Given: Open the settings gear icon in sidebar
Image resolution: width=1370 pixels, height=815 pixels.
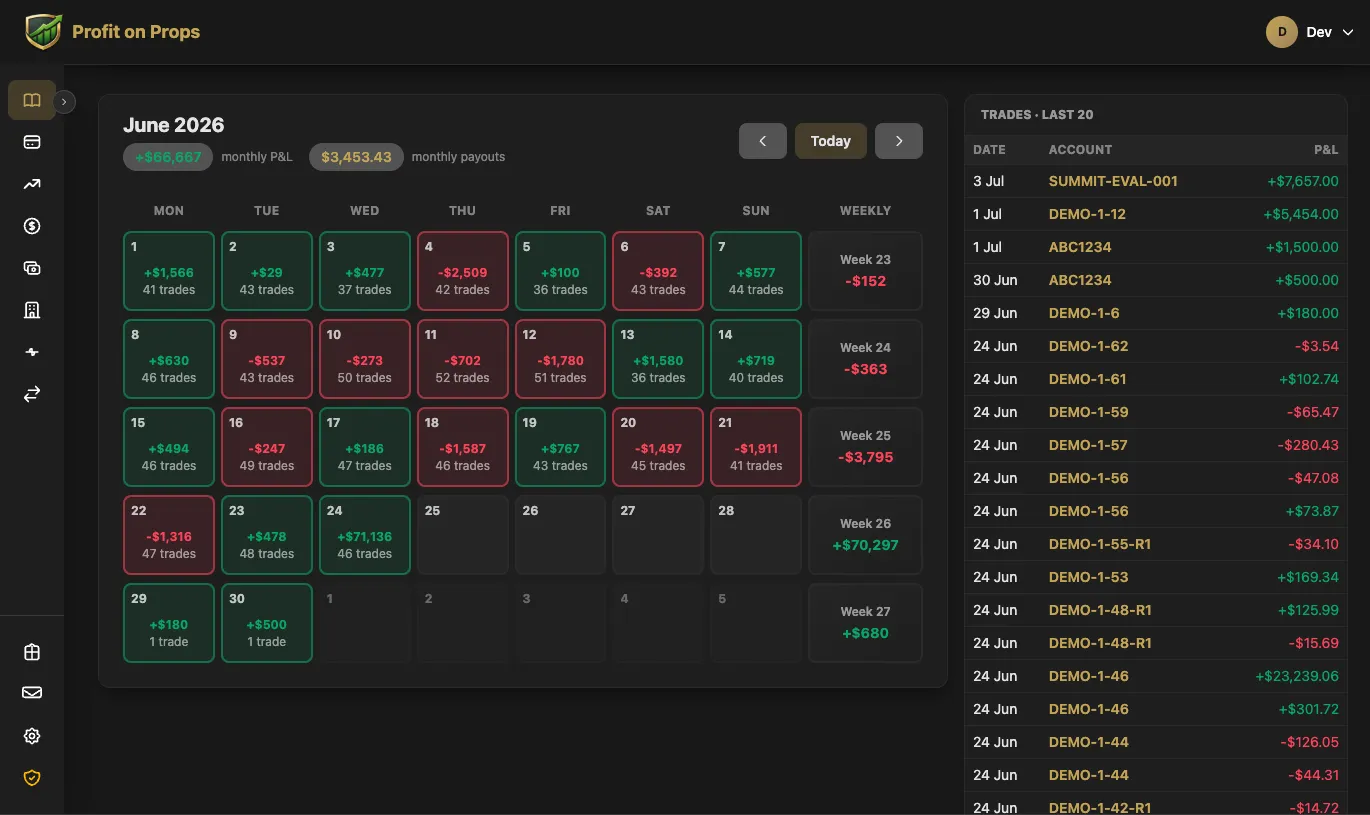Looking at the screenshot, I should click(x=32, y=736).
